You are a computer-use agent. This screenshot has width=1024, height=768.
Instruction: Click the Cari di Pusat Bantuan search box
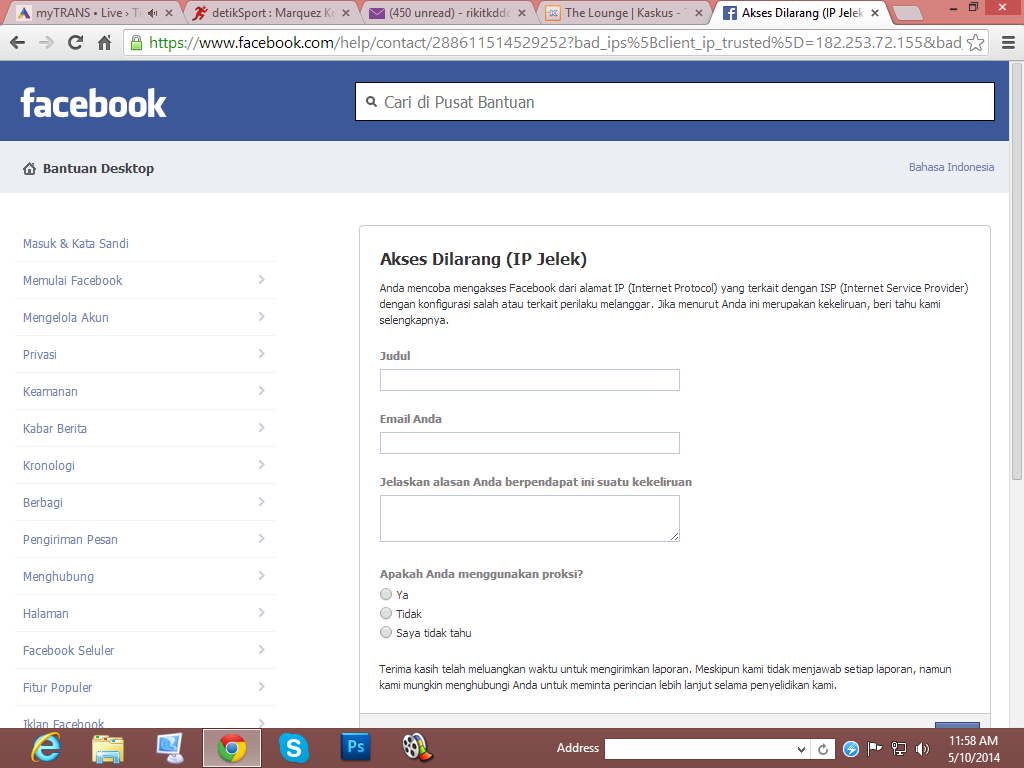[675, 102]
